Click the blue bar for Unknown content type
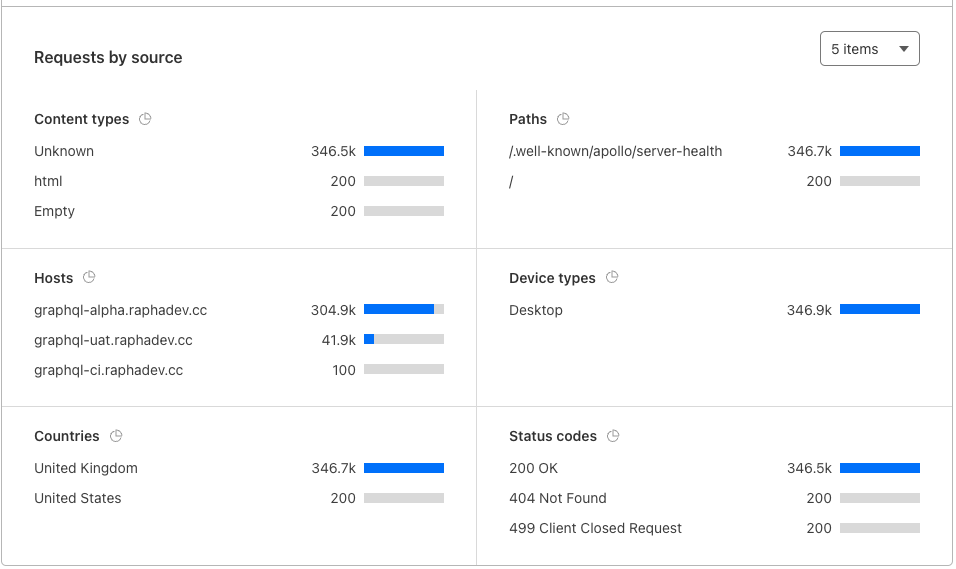Image resolution: width=956 pixels, height=569 pixels. 404,151
